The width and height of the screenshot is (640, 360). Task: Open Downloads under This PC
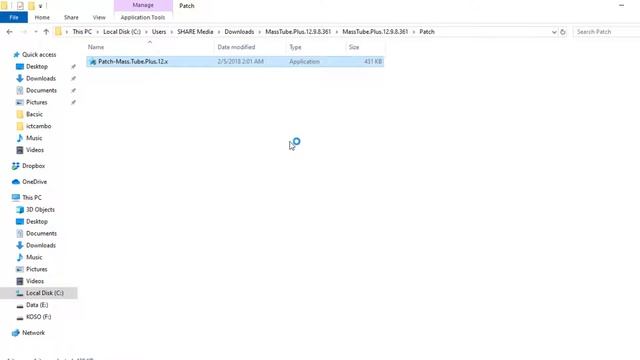coord(41,245)
